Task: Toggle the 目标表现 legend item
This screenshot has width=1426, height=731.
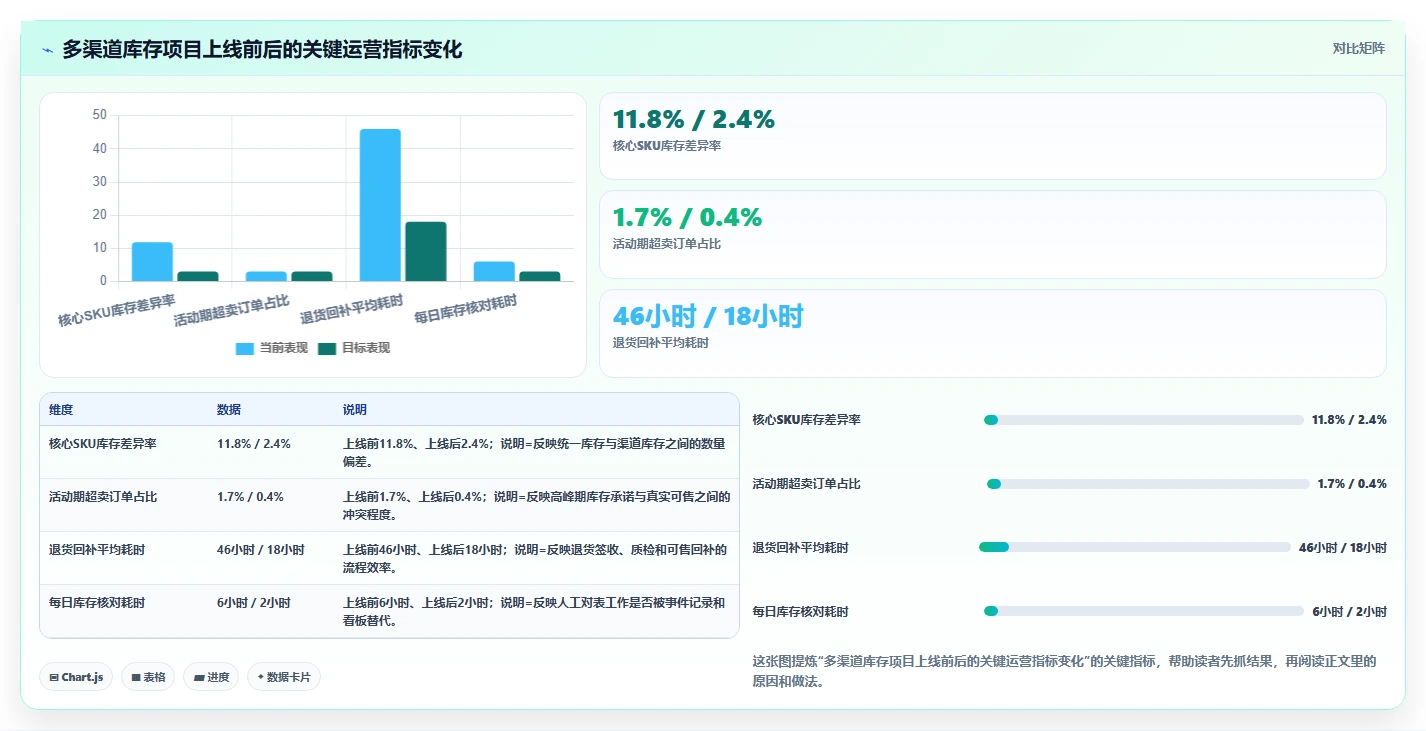Action: click(354, 348)
